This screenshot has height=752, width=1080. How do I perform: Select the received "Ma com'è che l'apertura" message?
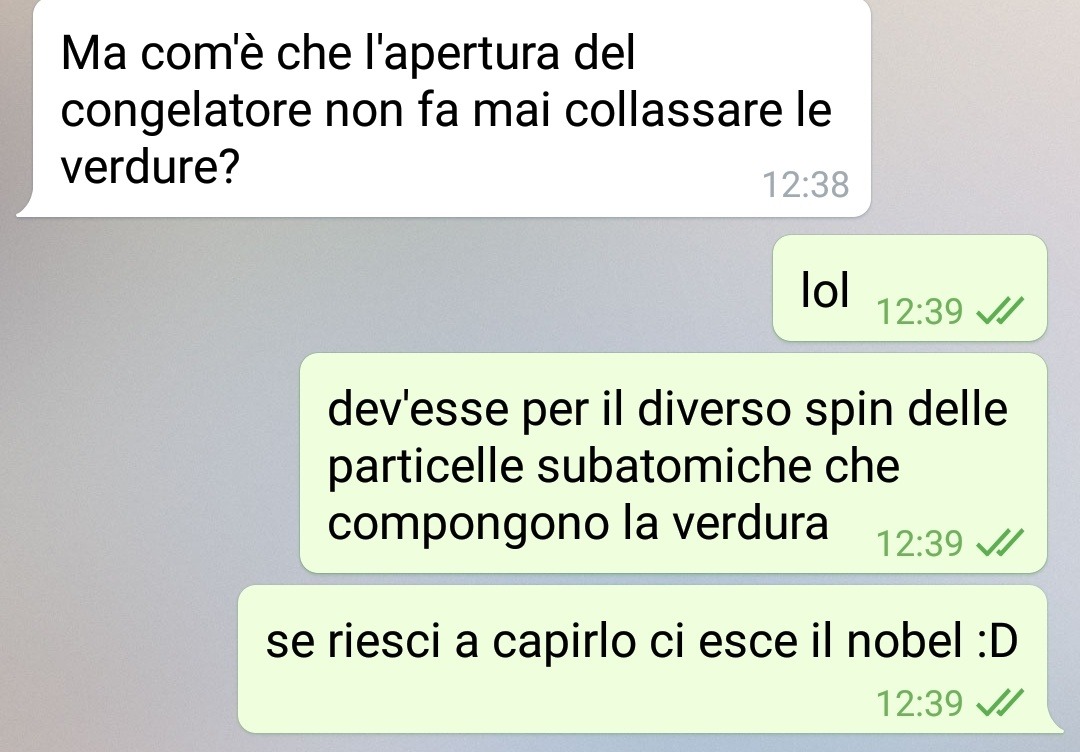tap(444, 108)
